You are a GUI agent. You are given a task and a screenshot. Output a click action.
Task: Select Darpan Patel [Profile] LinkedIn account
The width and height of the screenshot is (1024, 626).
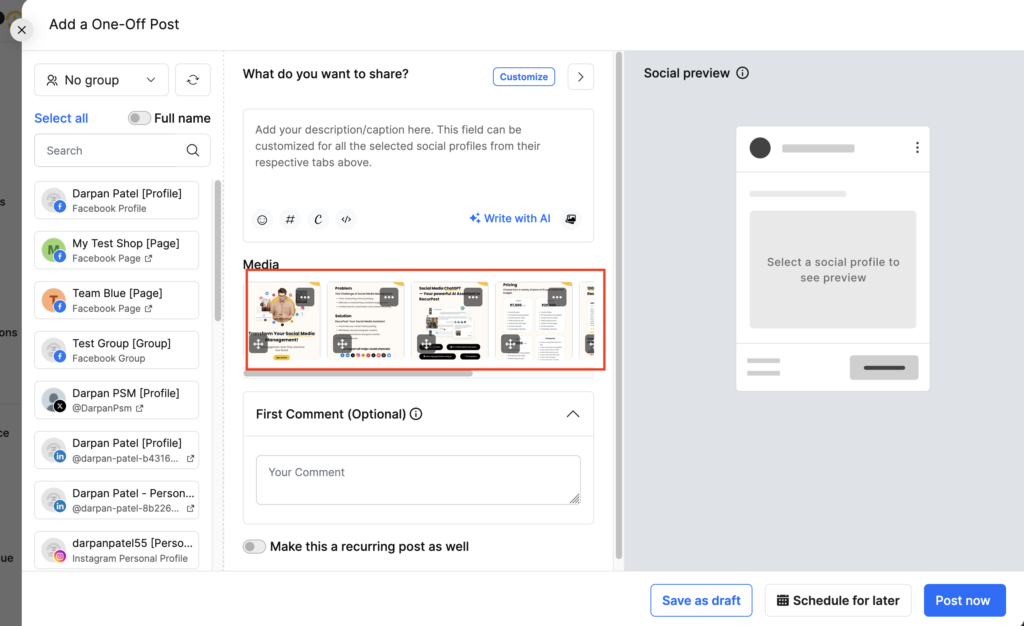tap(116, 450)
